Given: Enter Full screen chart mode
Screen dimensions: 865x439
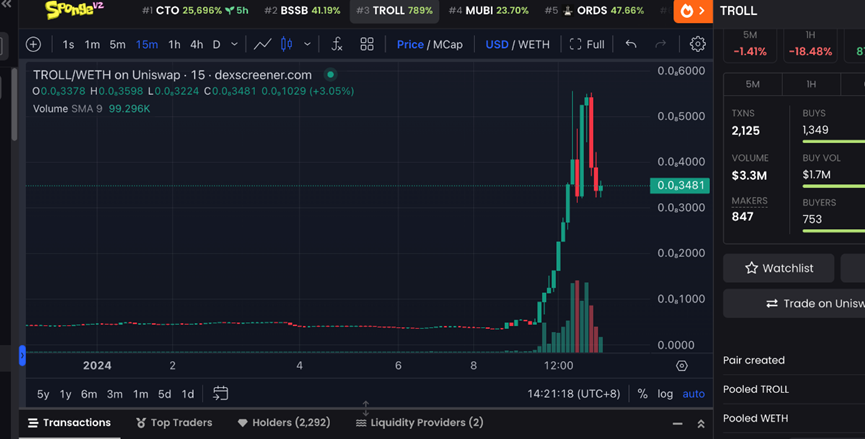Looking at the screenshot, I should [587, 44].
